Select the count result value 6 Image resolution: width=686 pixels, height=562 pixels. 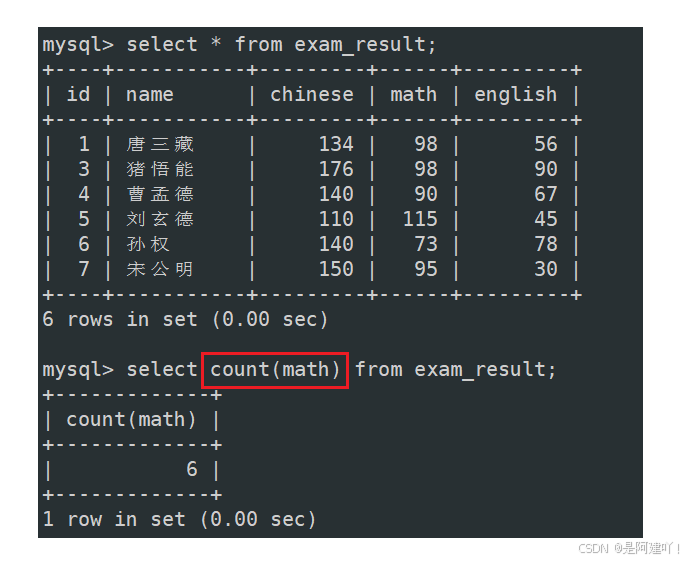[192, 469]
